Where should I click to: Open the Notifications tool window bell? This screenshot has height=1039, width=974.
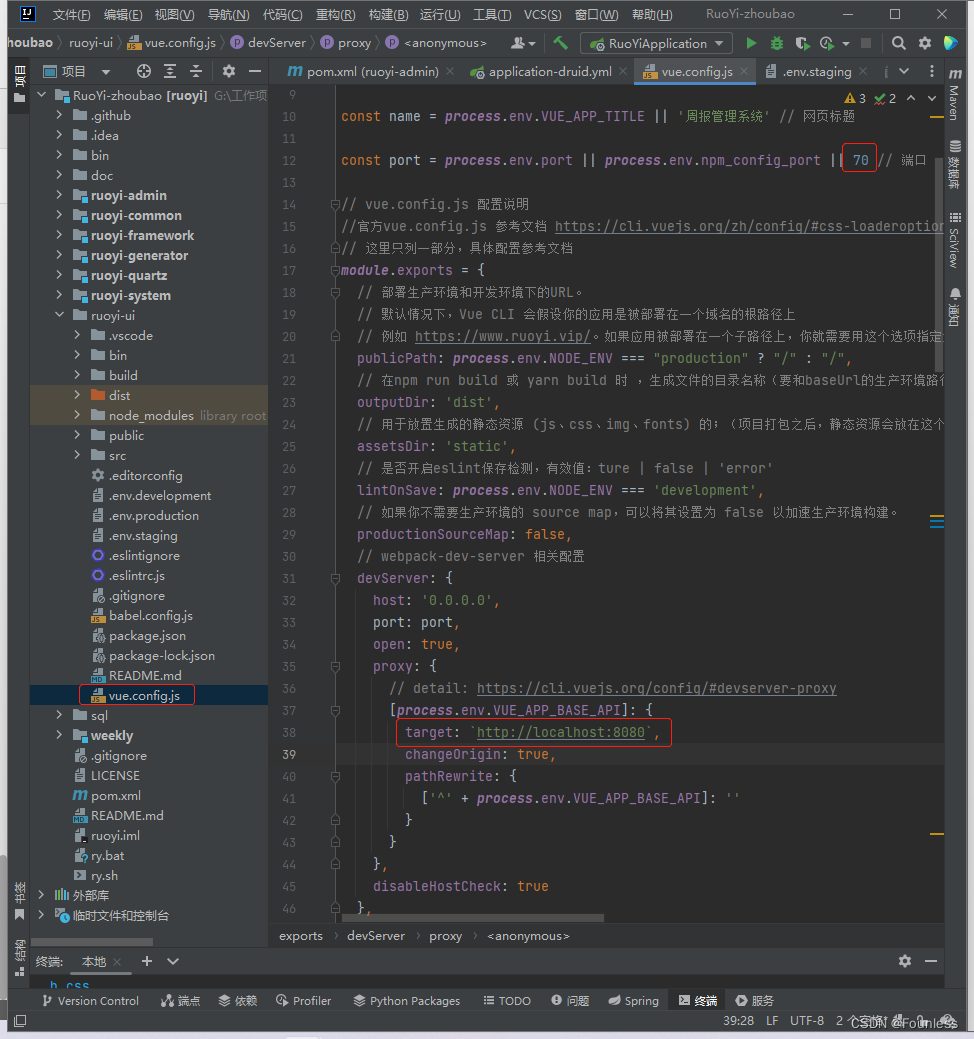955,306
